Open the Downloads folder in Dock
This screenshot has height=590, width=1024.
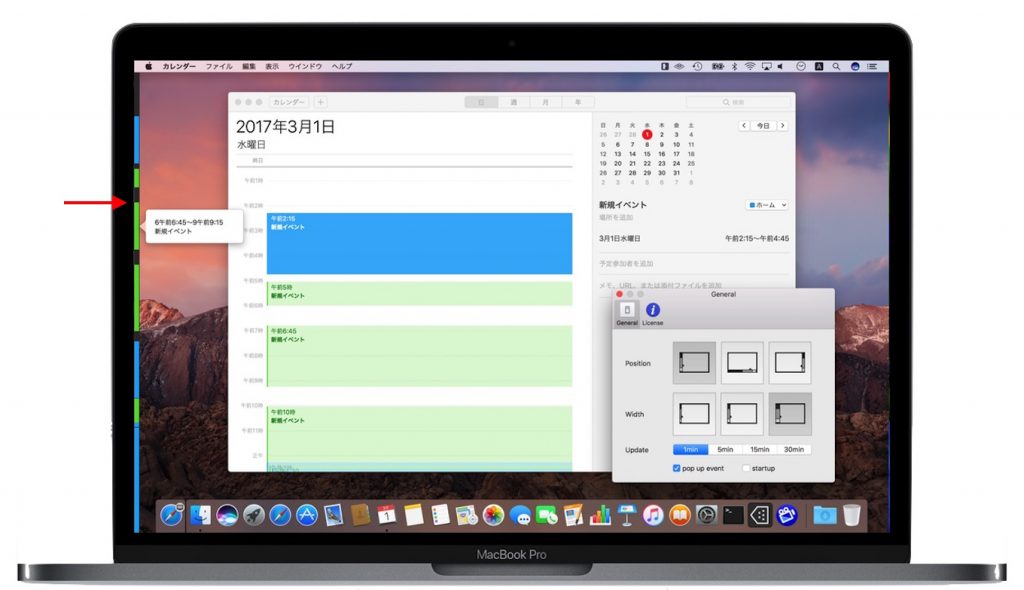click(825, 516)
